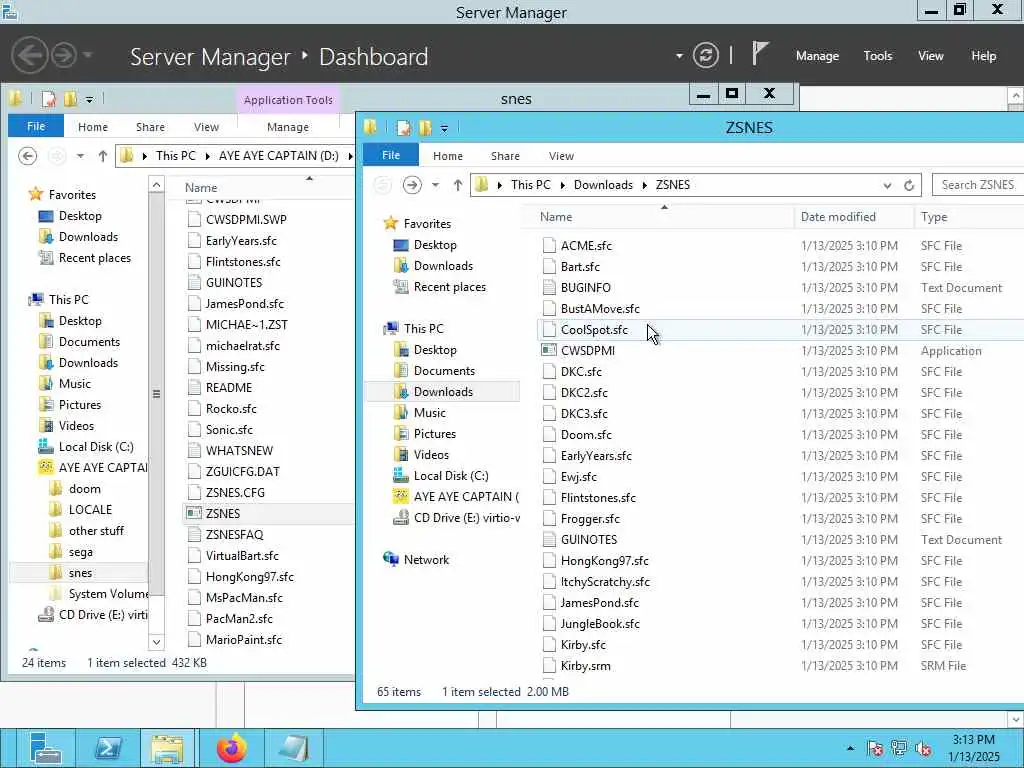This screenshot has height=768, width=1024.
Task: Click the taskbar clock showing 3:13 PM
Action: click(973, 748)
